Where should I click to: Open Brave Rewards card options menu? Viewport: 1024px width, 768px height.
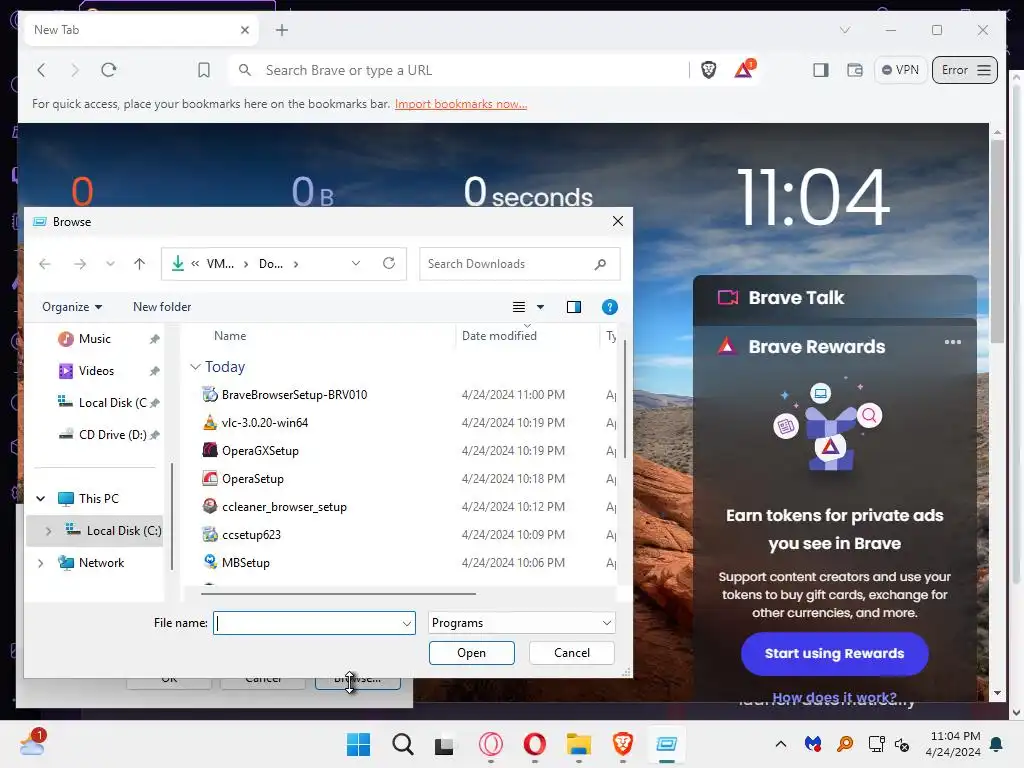tap(953, 342)
